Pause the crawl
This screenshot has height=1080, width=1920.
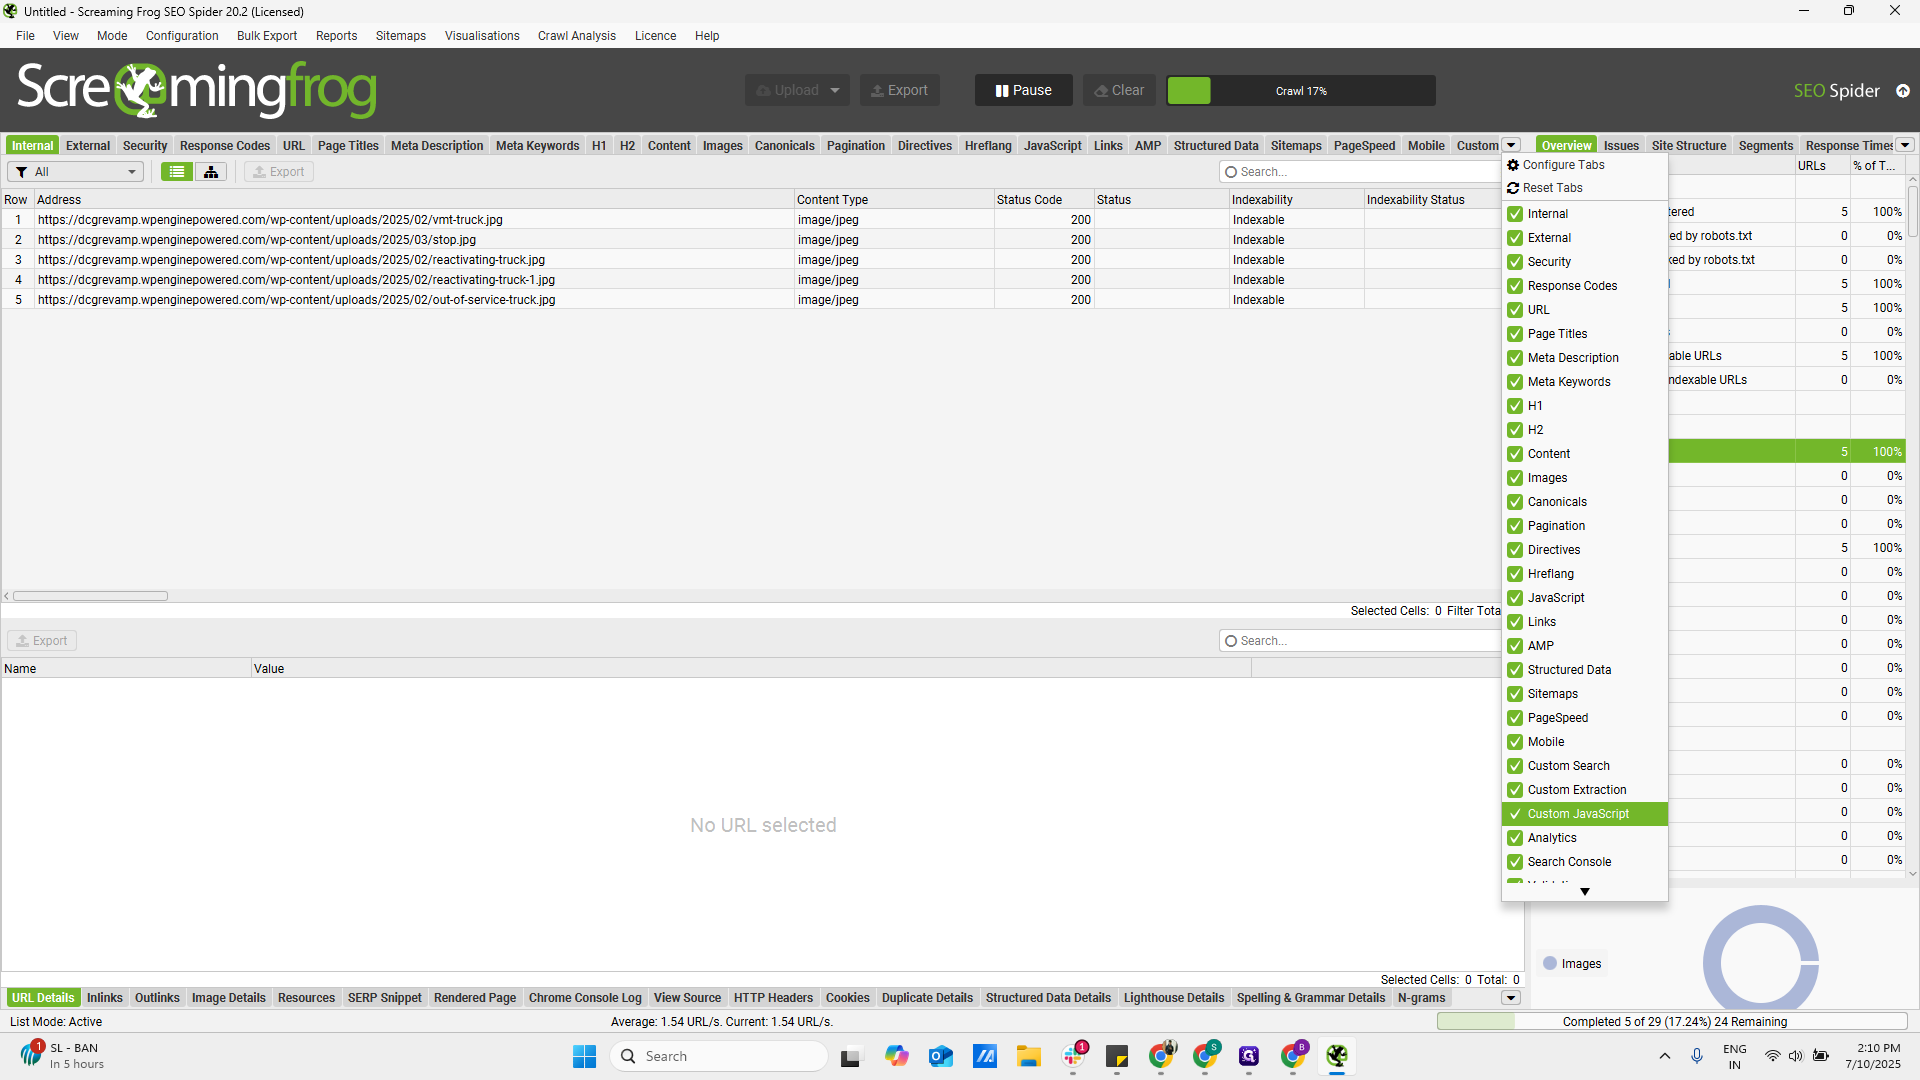[1023, 91]
